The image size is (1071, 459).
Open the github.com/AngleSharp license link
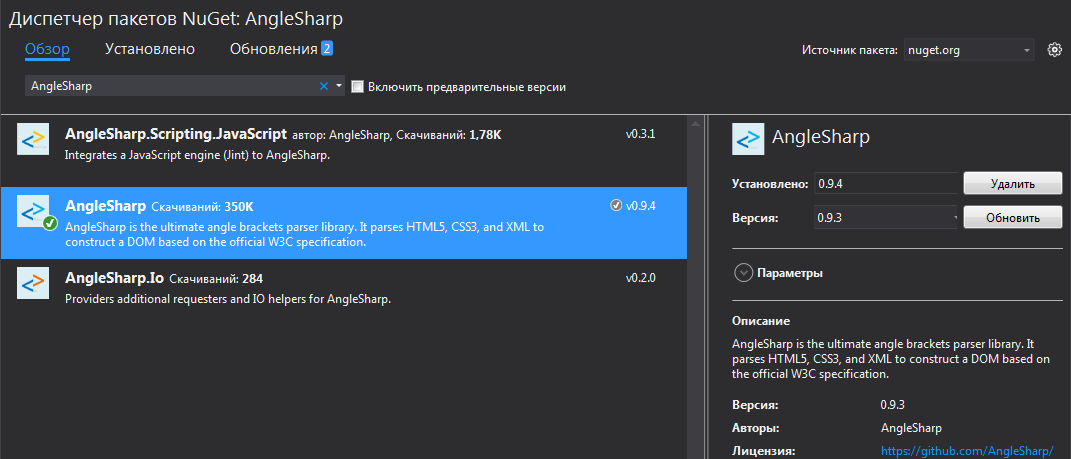[x=968, y=451]
